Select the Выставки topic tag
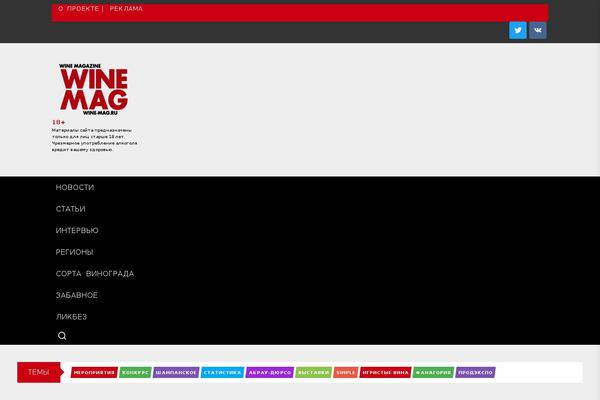This screenshot has height=400, width=600. click(313, 372)
